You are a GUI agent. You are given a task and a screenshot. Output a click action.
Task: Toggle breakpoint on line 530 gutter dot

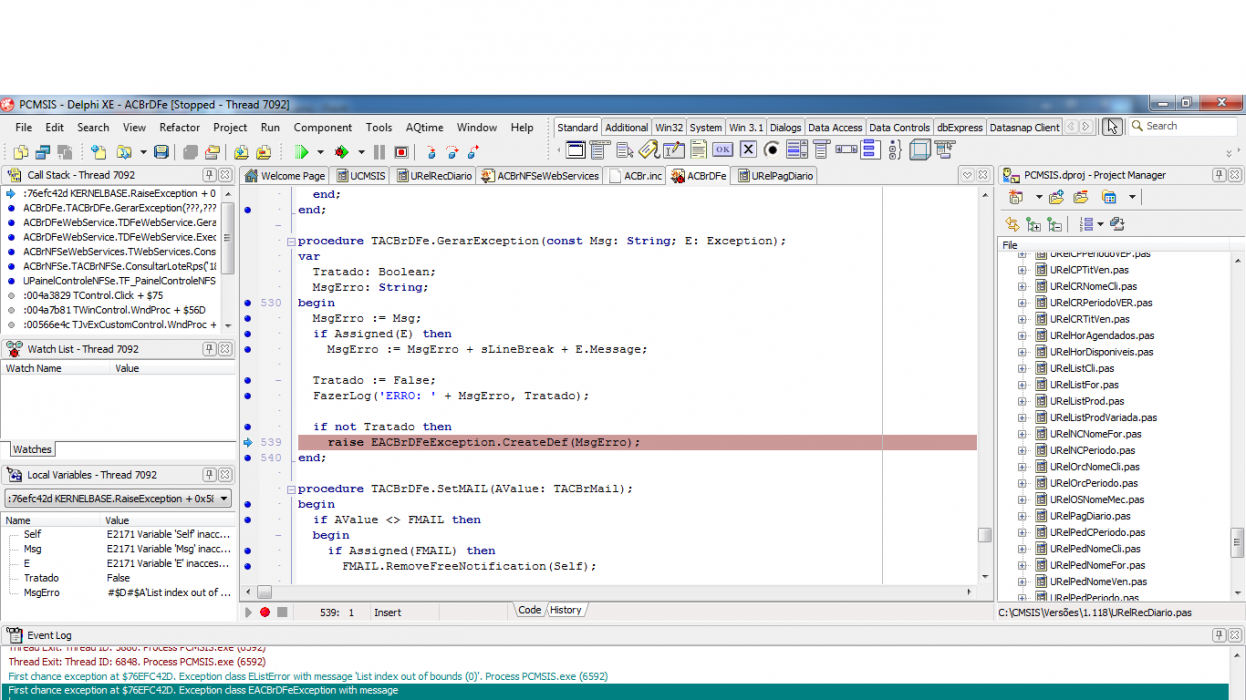(x=247, y=303)
